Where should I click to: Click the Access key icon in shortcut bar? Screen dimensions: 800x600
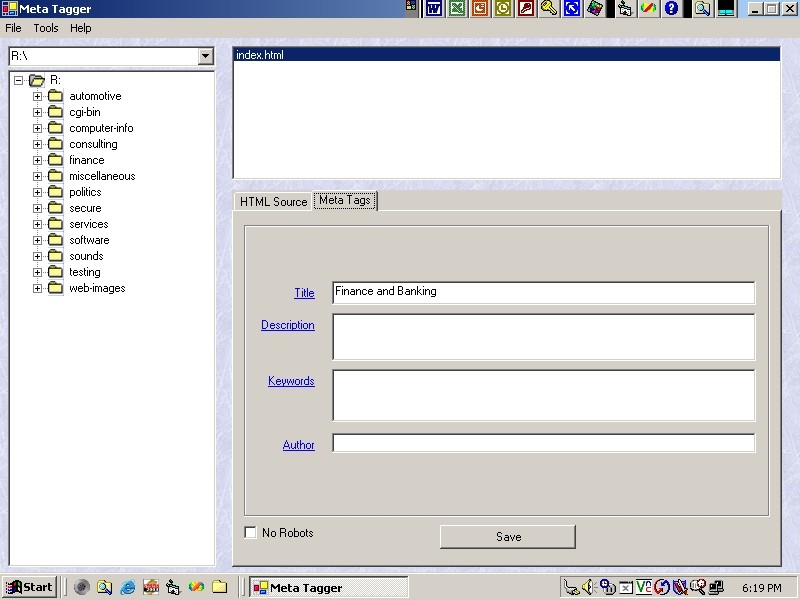(549, 8)
